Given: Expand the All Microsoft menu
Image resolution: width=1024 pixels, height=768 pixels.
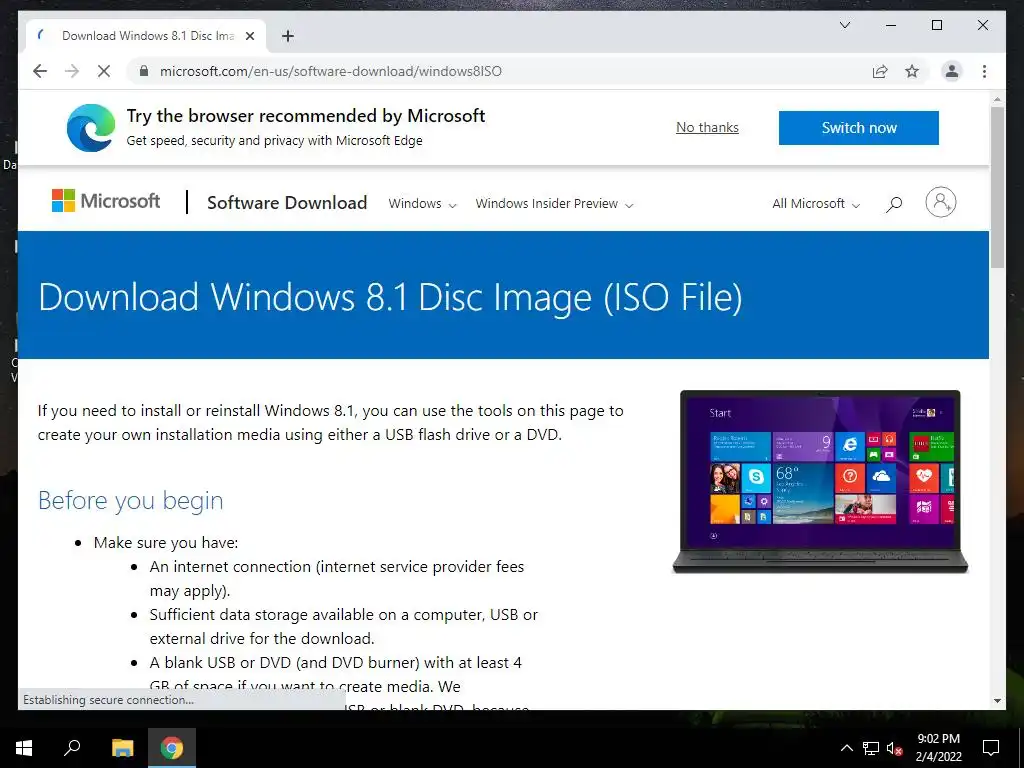Looking at the screenshot, I should coord(816,204).
